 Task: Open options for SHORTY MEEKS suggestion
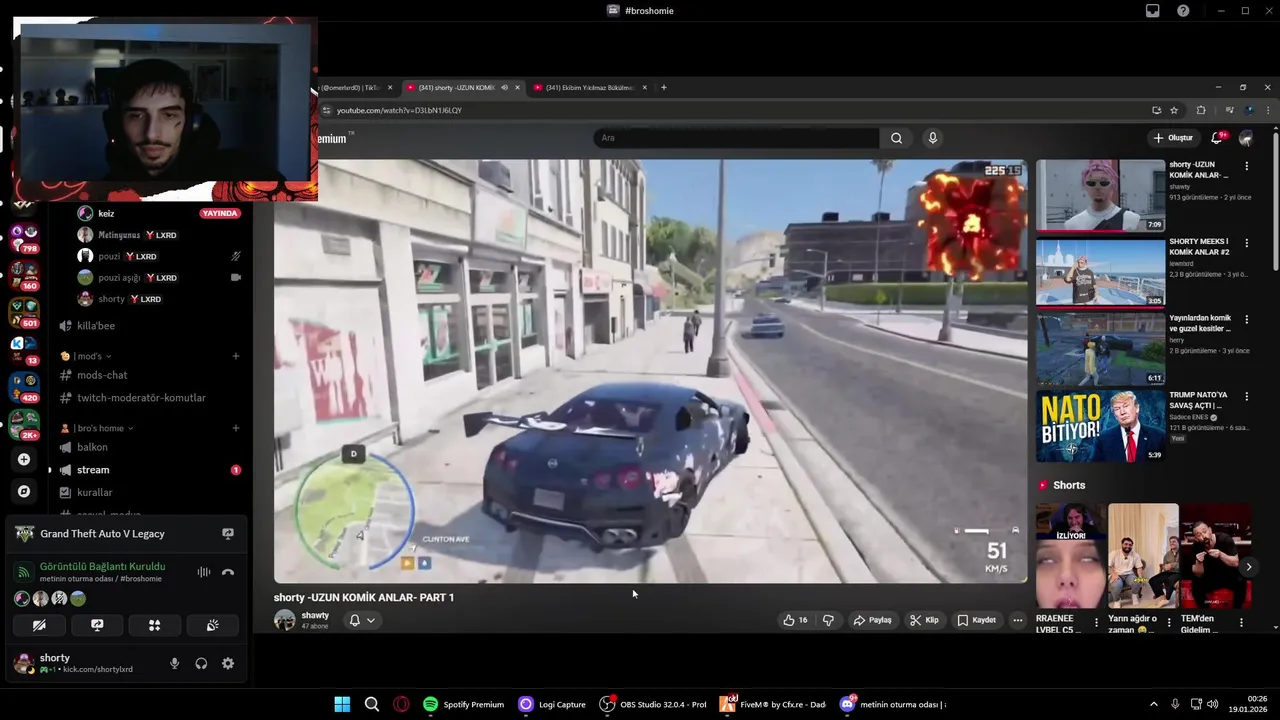point(1246,243)
